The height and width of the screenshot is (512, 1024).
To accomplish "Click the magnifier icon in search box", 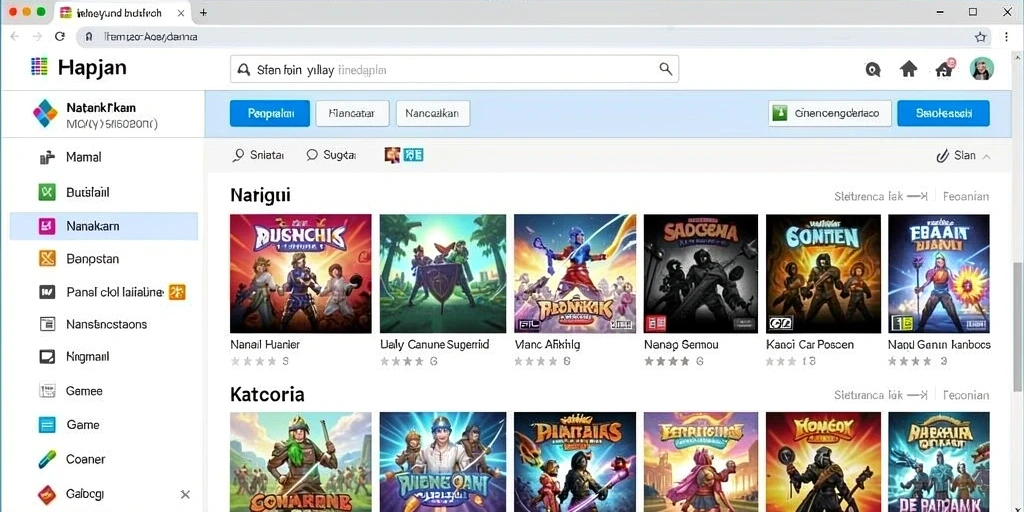I will pos(665,69).
